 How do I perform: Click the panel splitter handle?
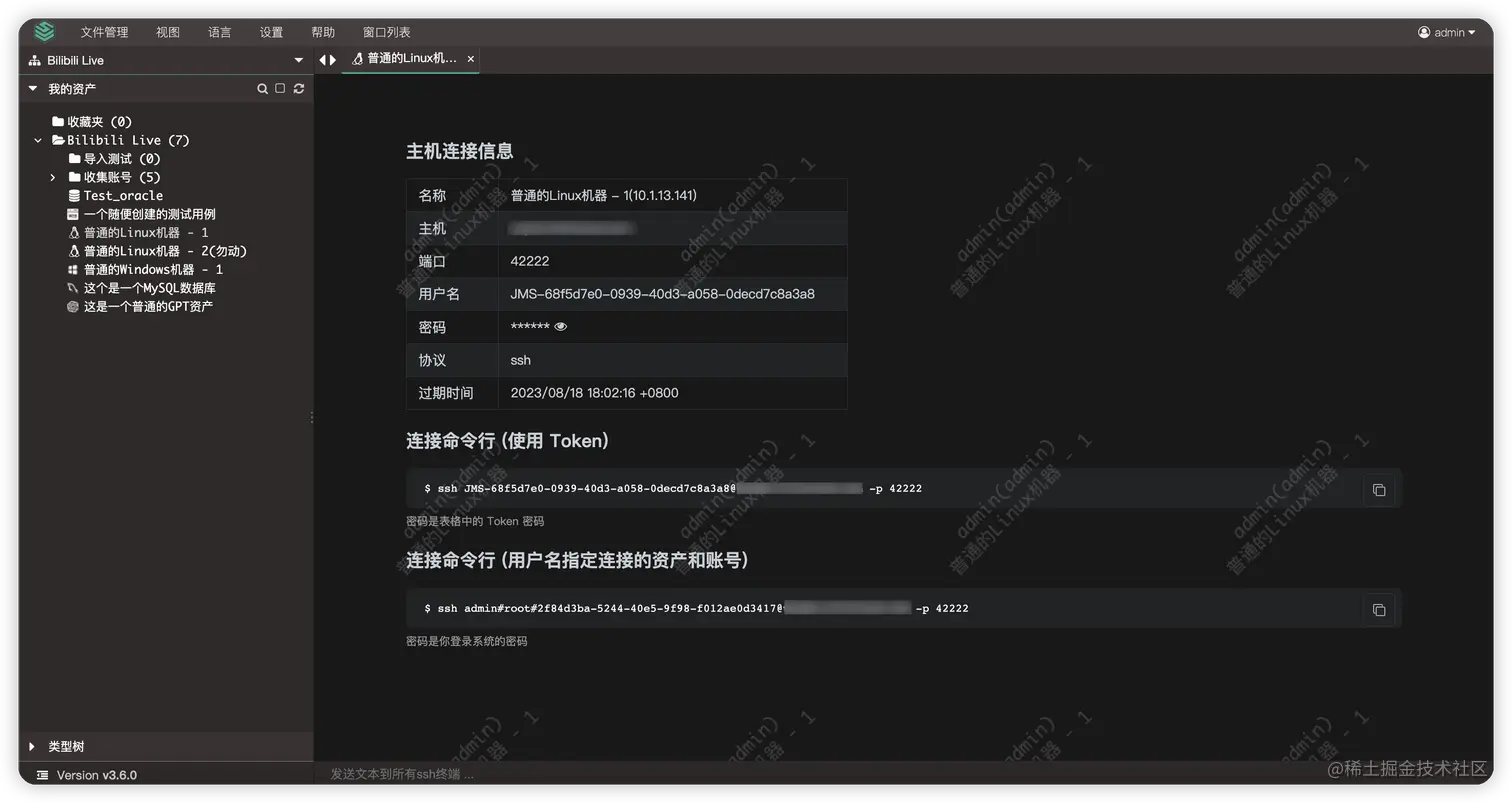click(312, 417)
